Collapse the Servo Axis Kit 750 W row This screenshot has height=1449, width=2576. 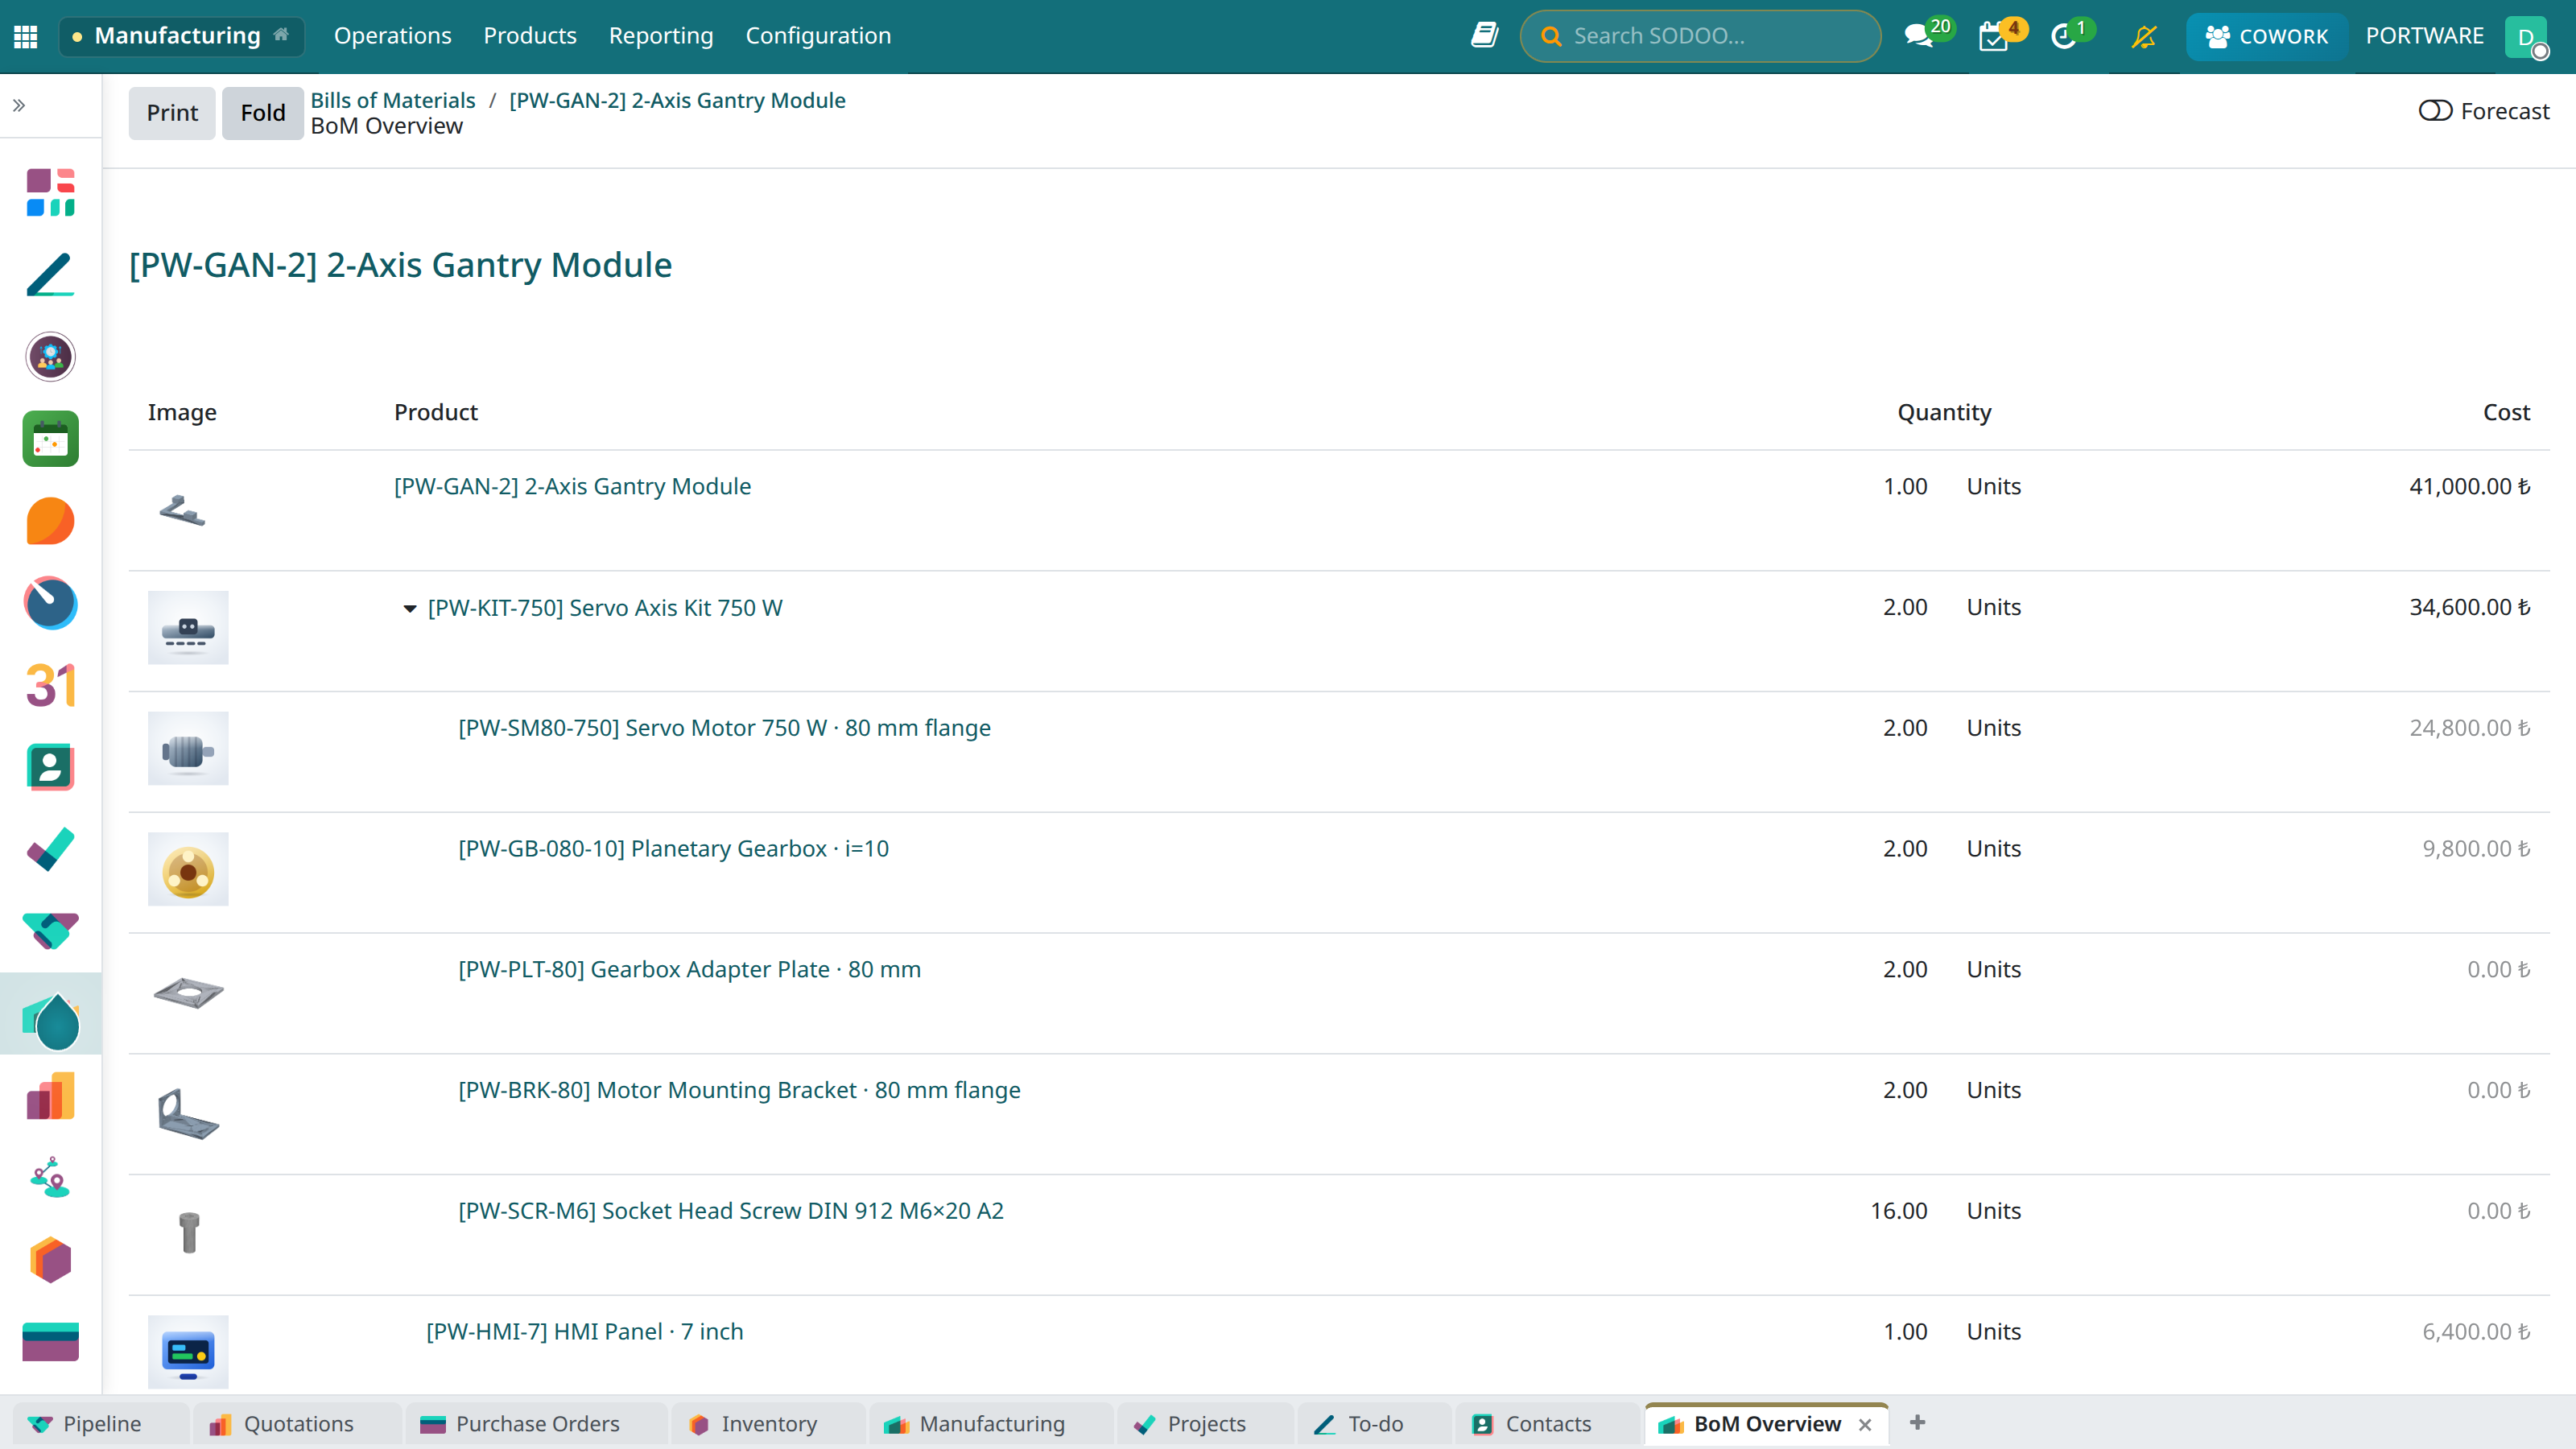(409, 608)
